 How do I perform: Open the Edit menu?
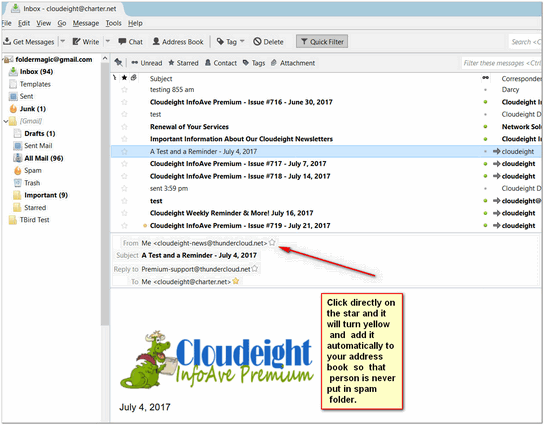[x=24, y=23]
